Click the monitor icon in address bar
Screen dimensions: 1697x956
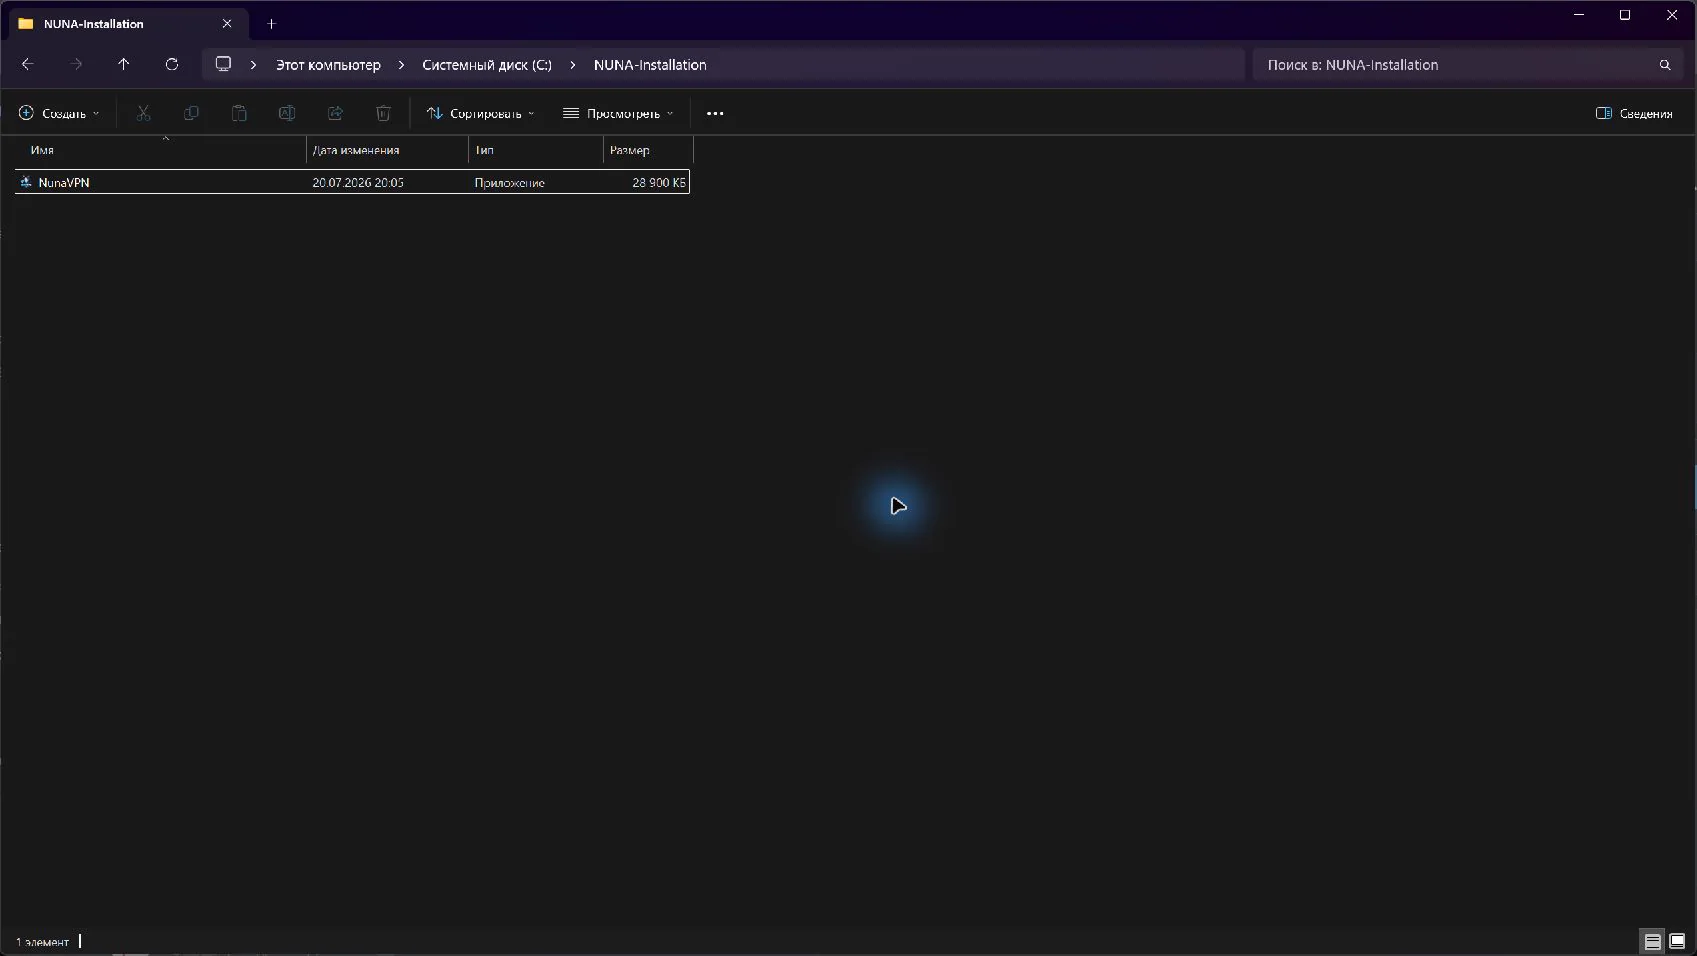click(x=223, y=64)
